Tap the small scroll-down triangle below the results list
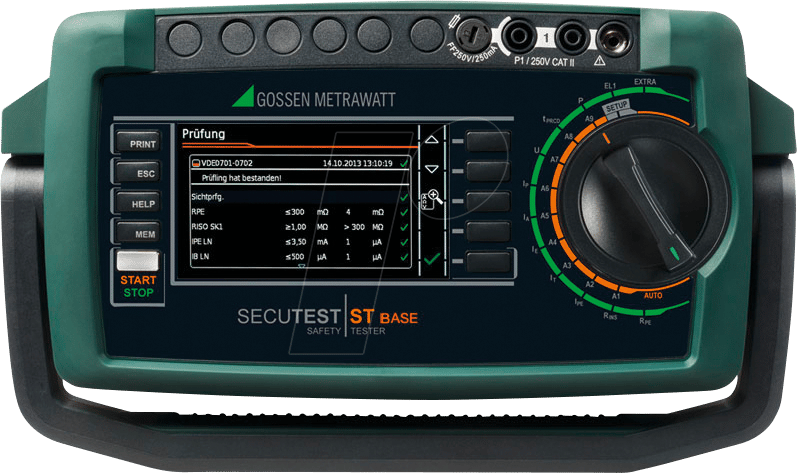This screenshot has width=798, height=473. 301,266
